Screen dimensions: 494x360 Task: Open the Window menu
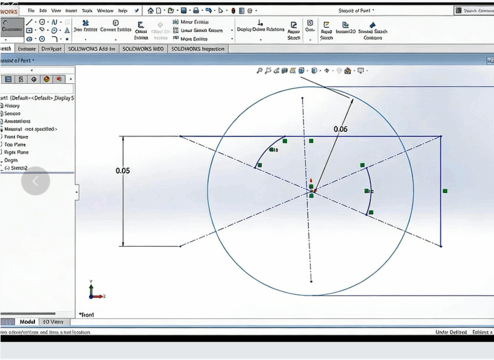105,11
